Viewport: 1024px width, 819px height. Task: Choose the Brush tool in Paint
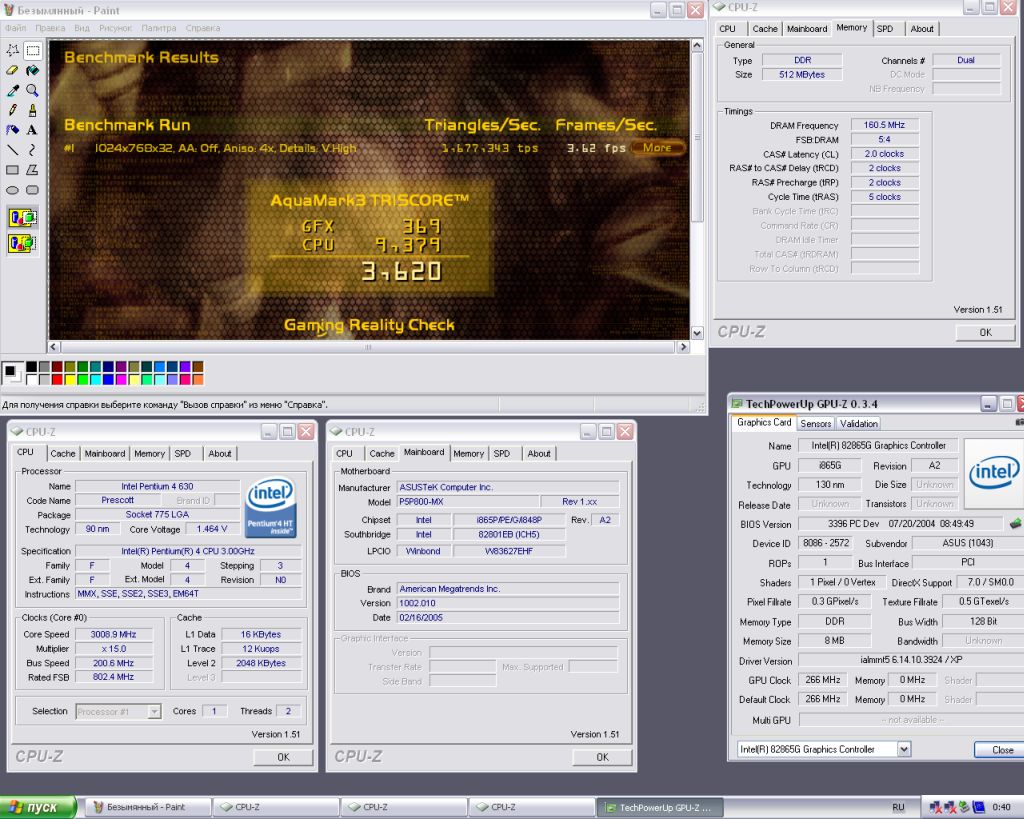coord(33,110)
